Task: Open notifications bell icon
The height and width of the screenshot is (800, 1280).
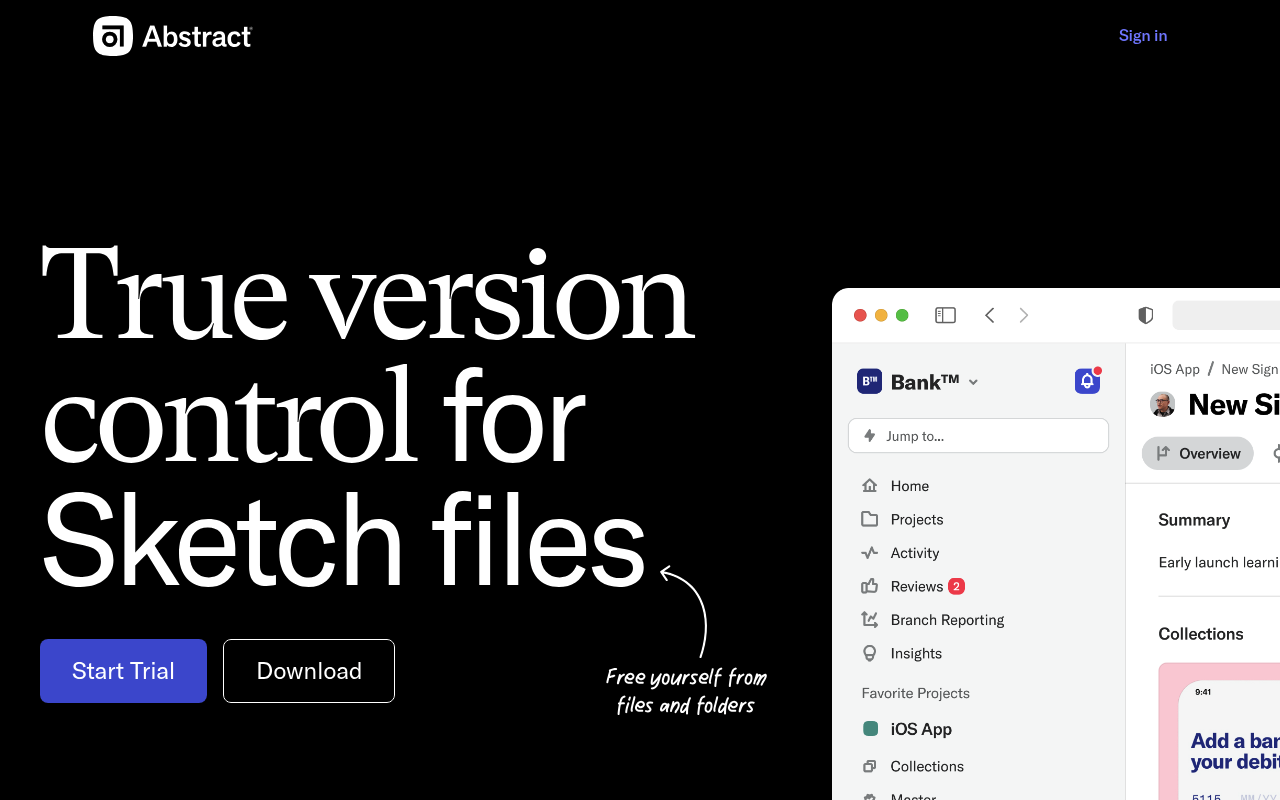Action: click(1087, 381)
